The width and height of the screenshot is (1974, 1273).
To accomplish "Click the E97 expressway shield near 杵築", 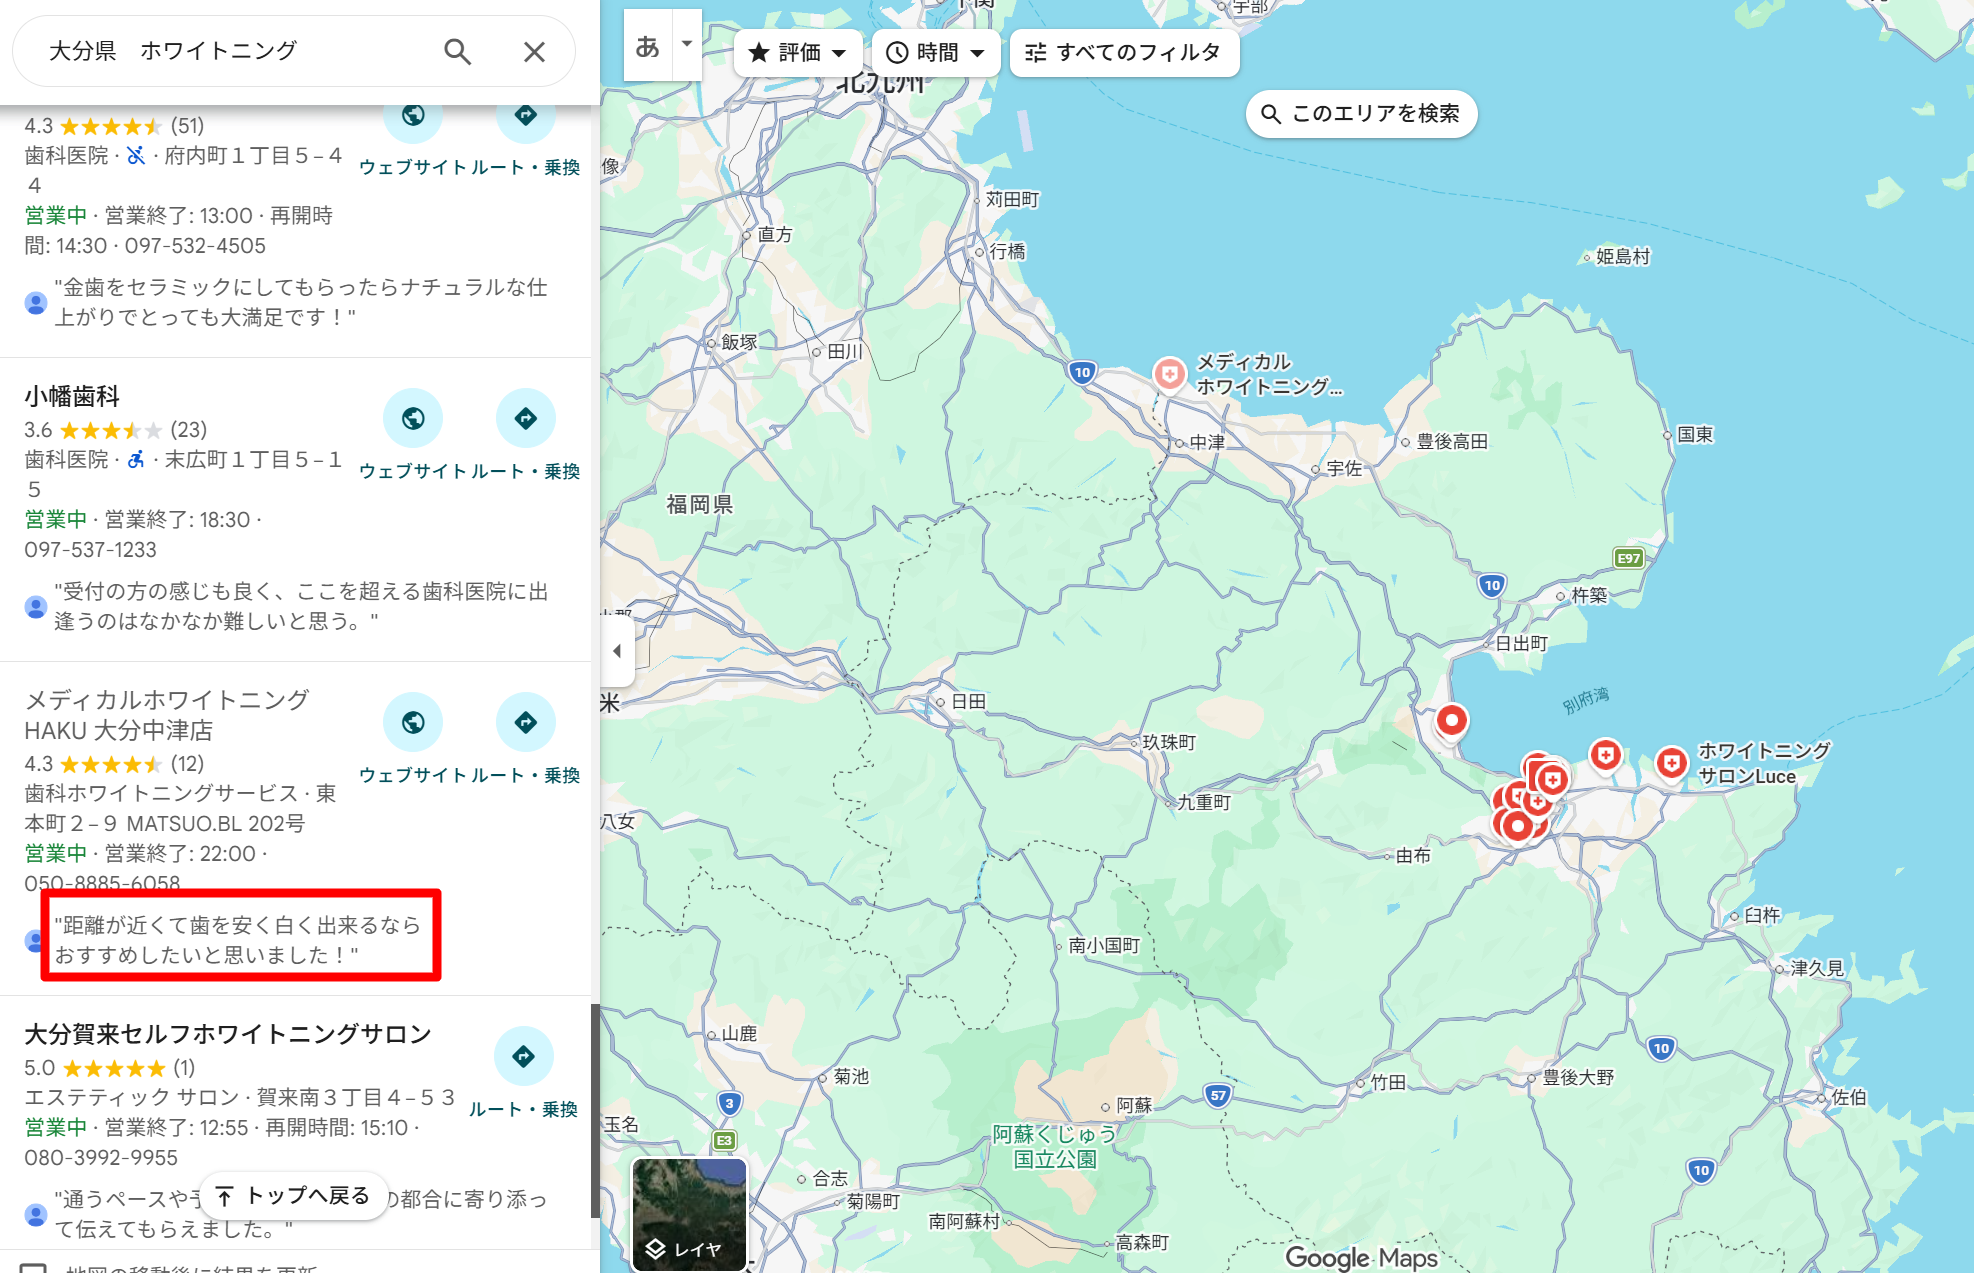I will coord(1629,558).
